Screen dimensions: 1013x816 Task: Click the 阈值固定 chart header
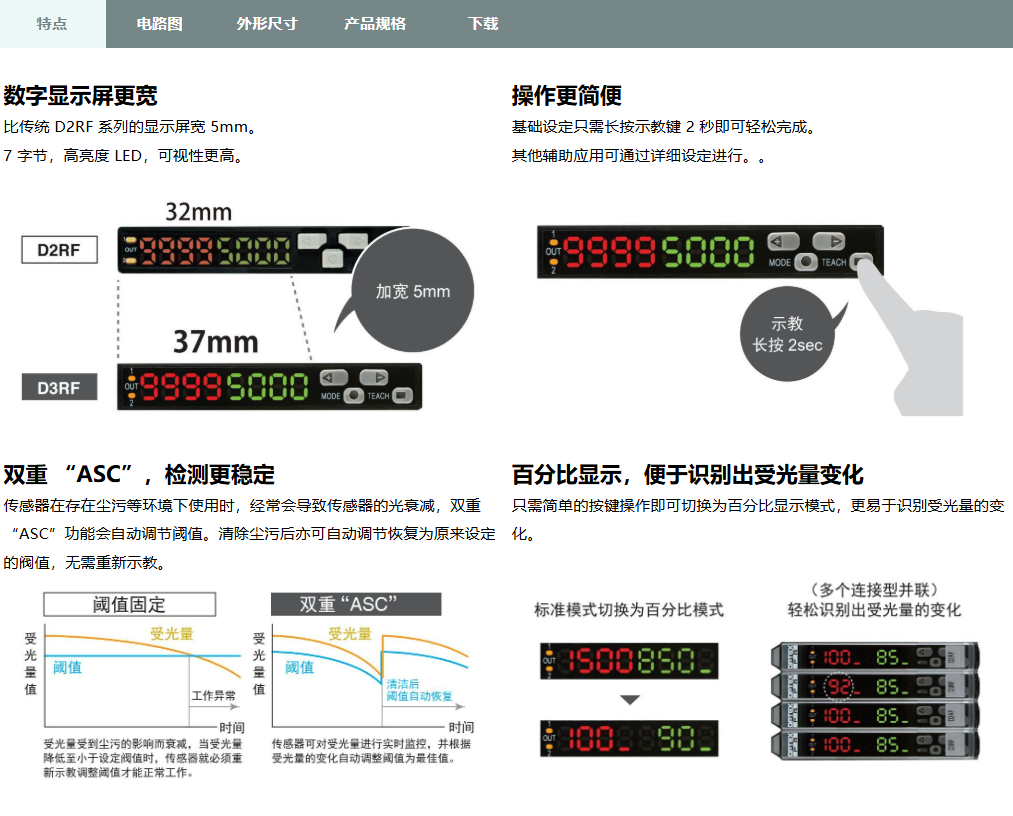pyautogui.click(x=130, y=604)
